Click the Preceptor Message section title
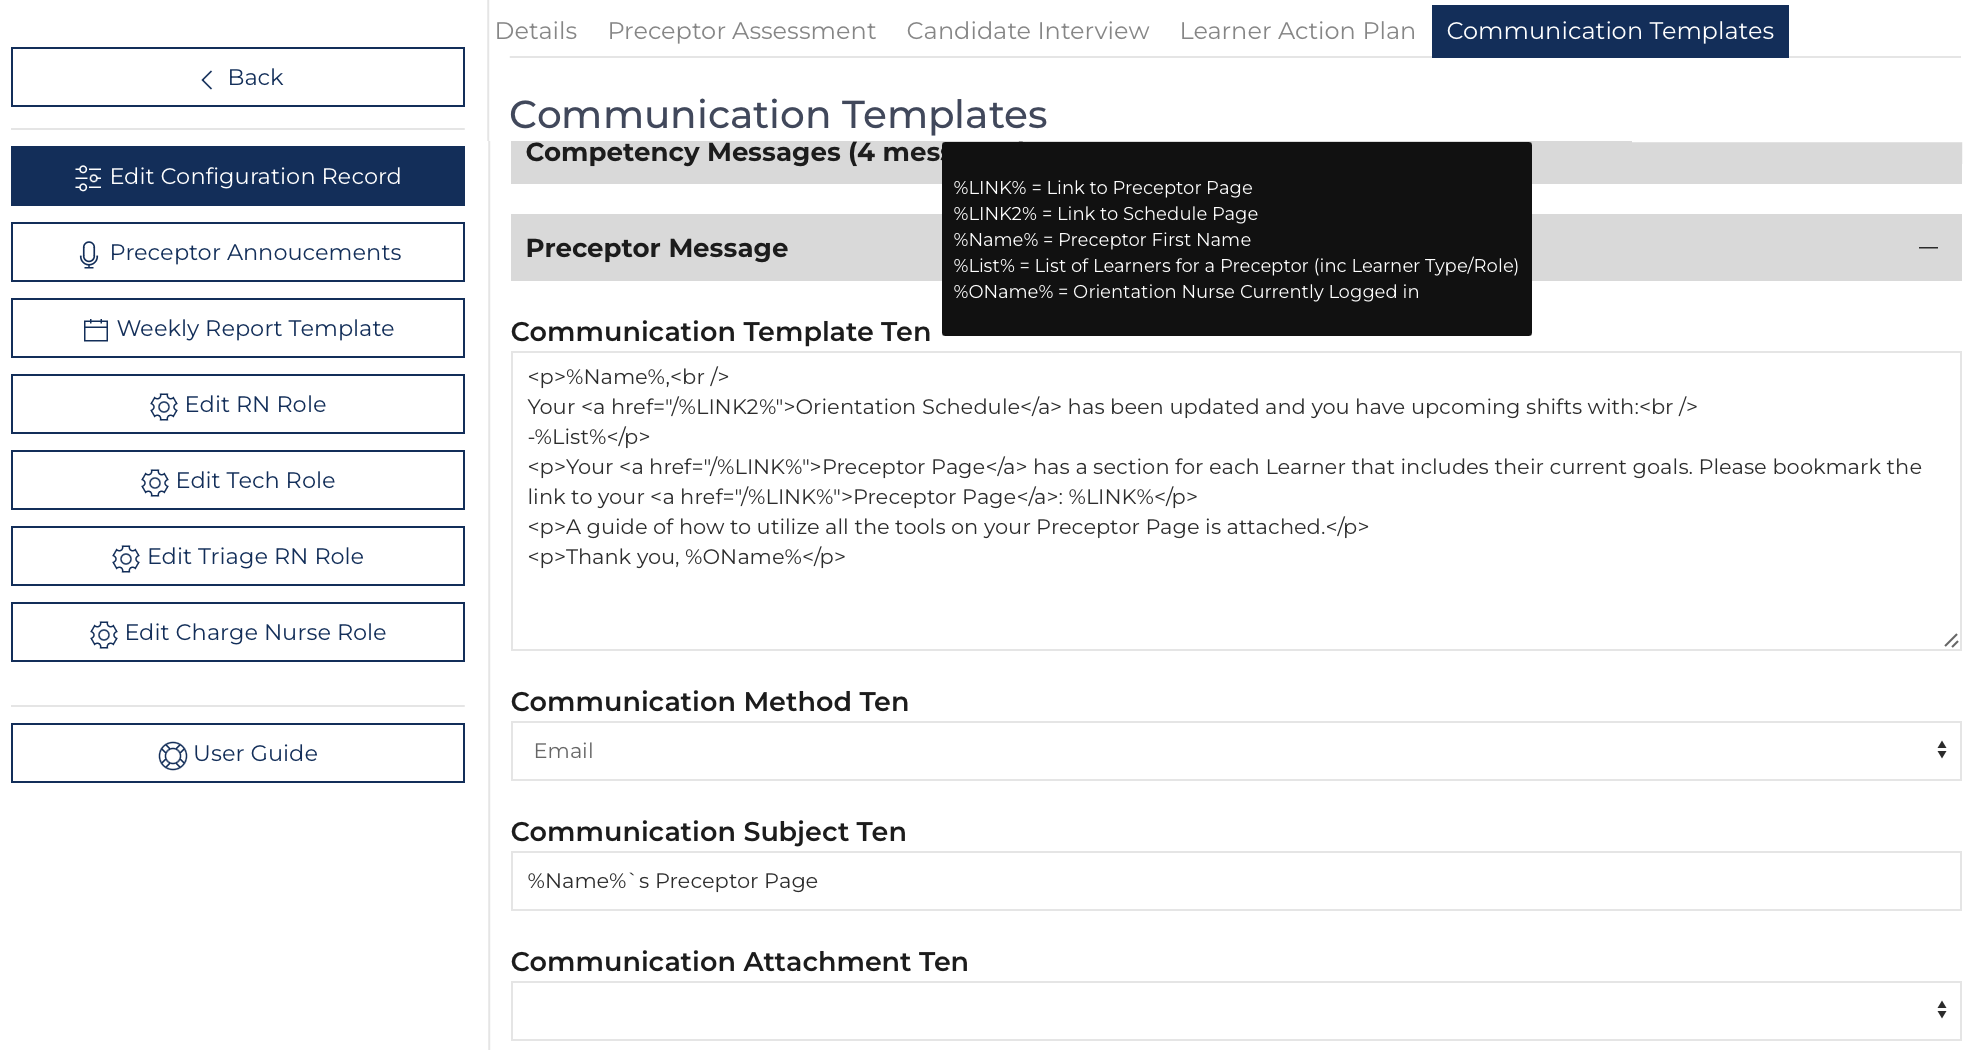Image resolution: width=1972 pixels, height=1050 pixels. click(657, 248)
